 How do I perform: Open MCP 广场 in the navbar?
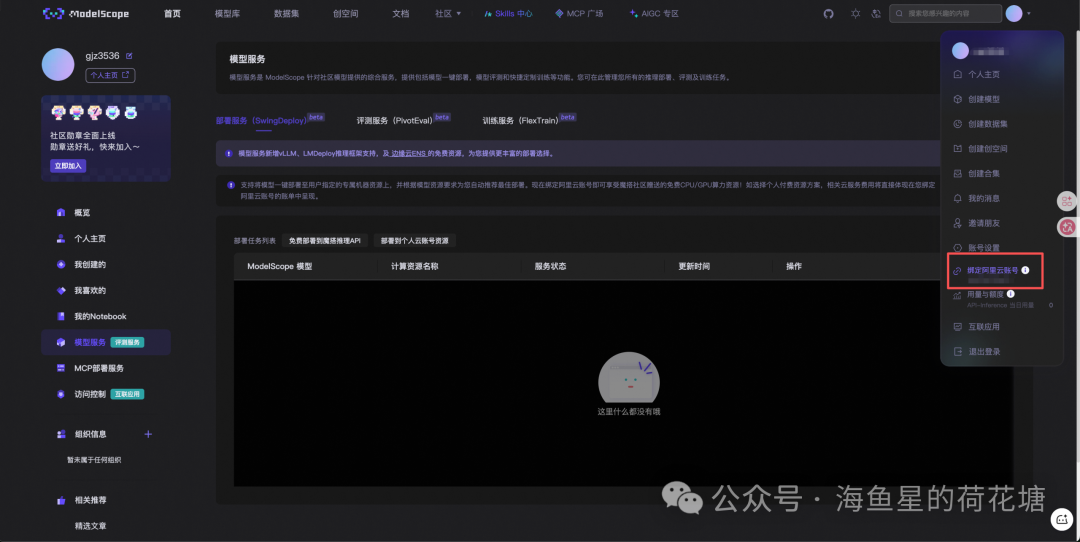pos(579,14)
